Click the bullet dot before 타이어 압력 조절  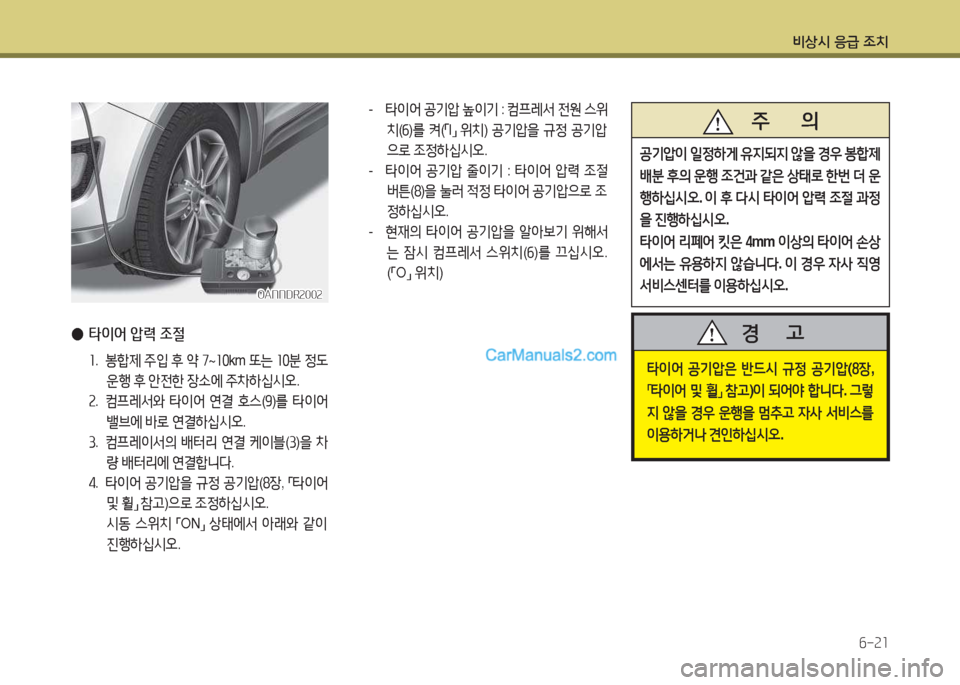[x=77, y=334]
